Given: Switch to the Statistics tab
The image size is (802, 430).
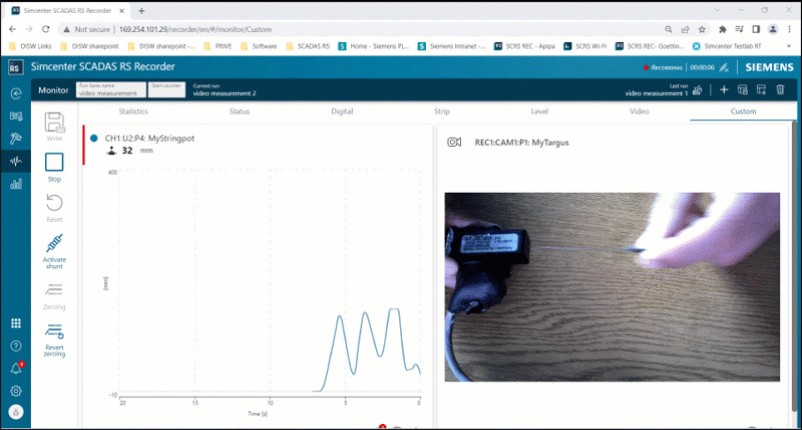Looking at the screenshot, I should click(140, 111).
